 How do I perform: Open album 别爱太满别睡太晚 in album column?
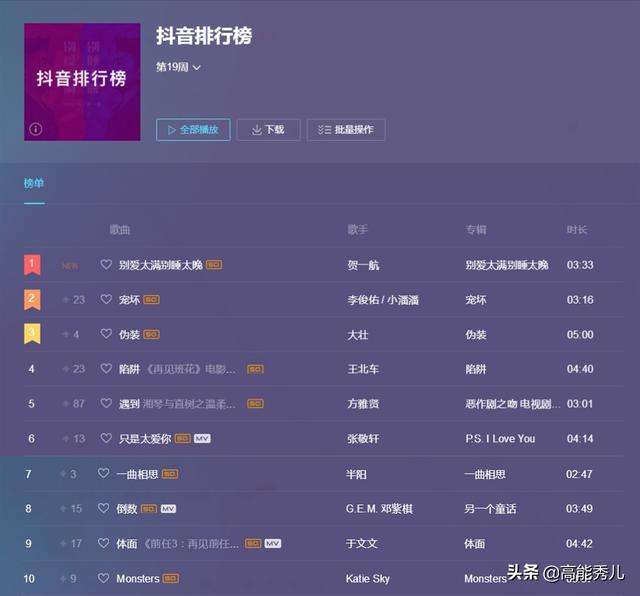(507, 265)
